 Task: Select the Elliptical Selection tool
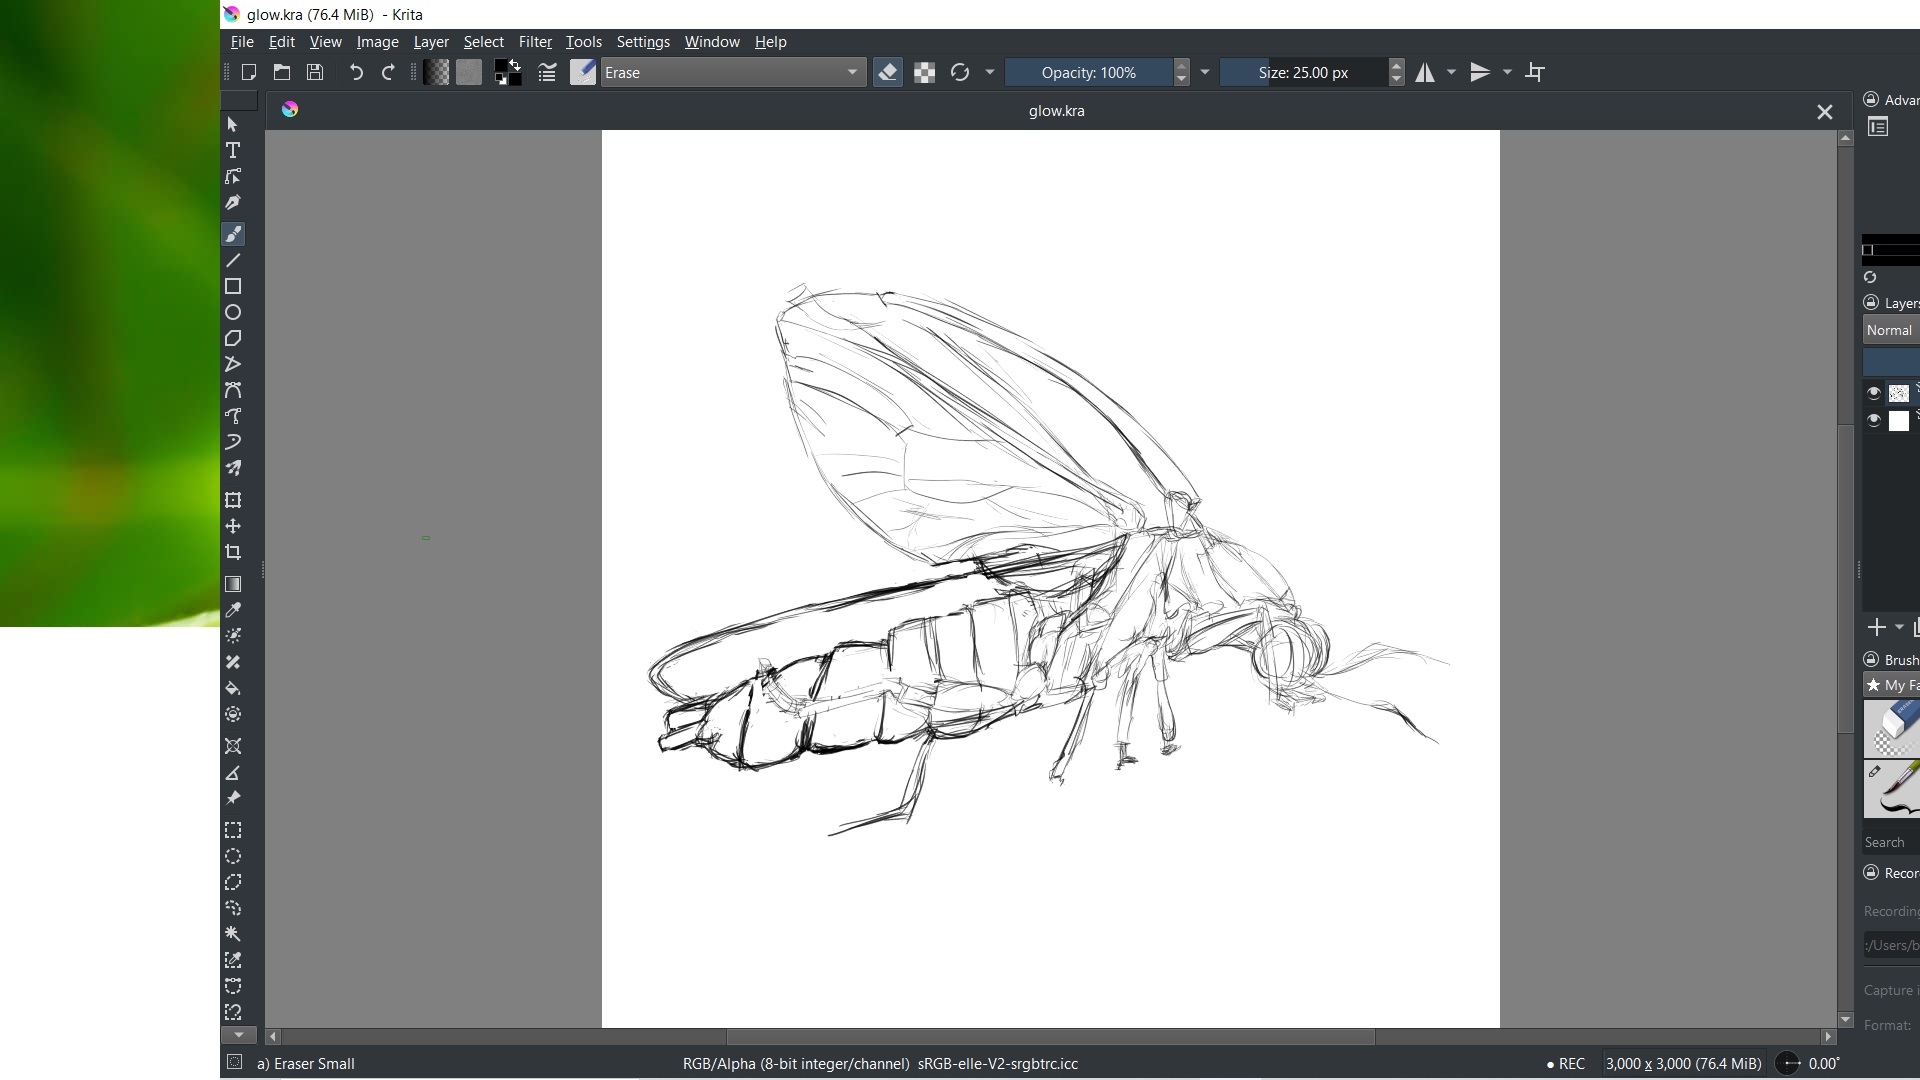(x=233, y=857)
